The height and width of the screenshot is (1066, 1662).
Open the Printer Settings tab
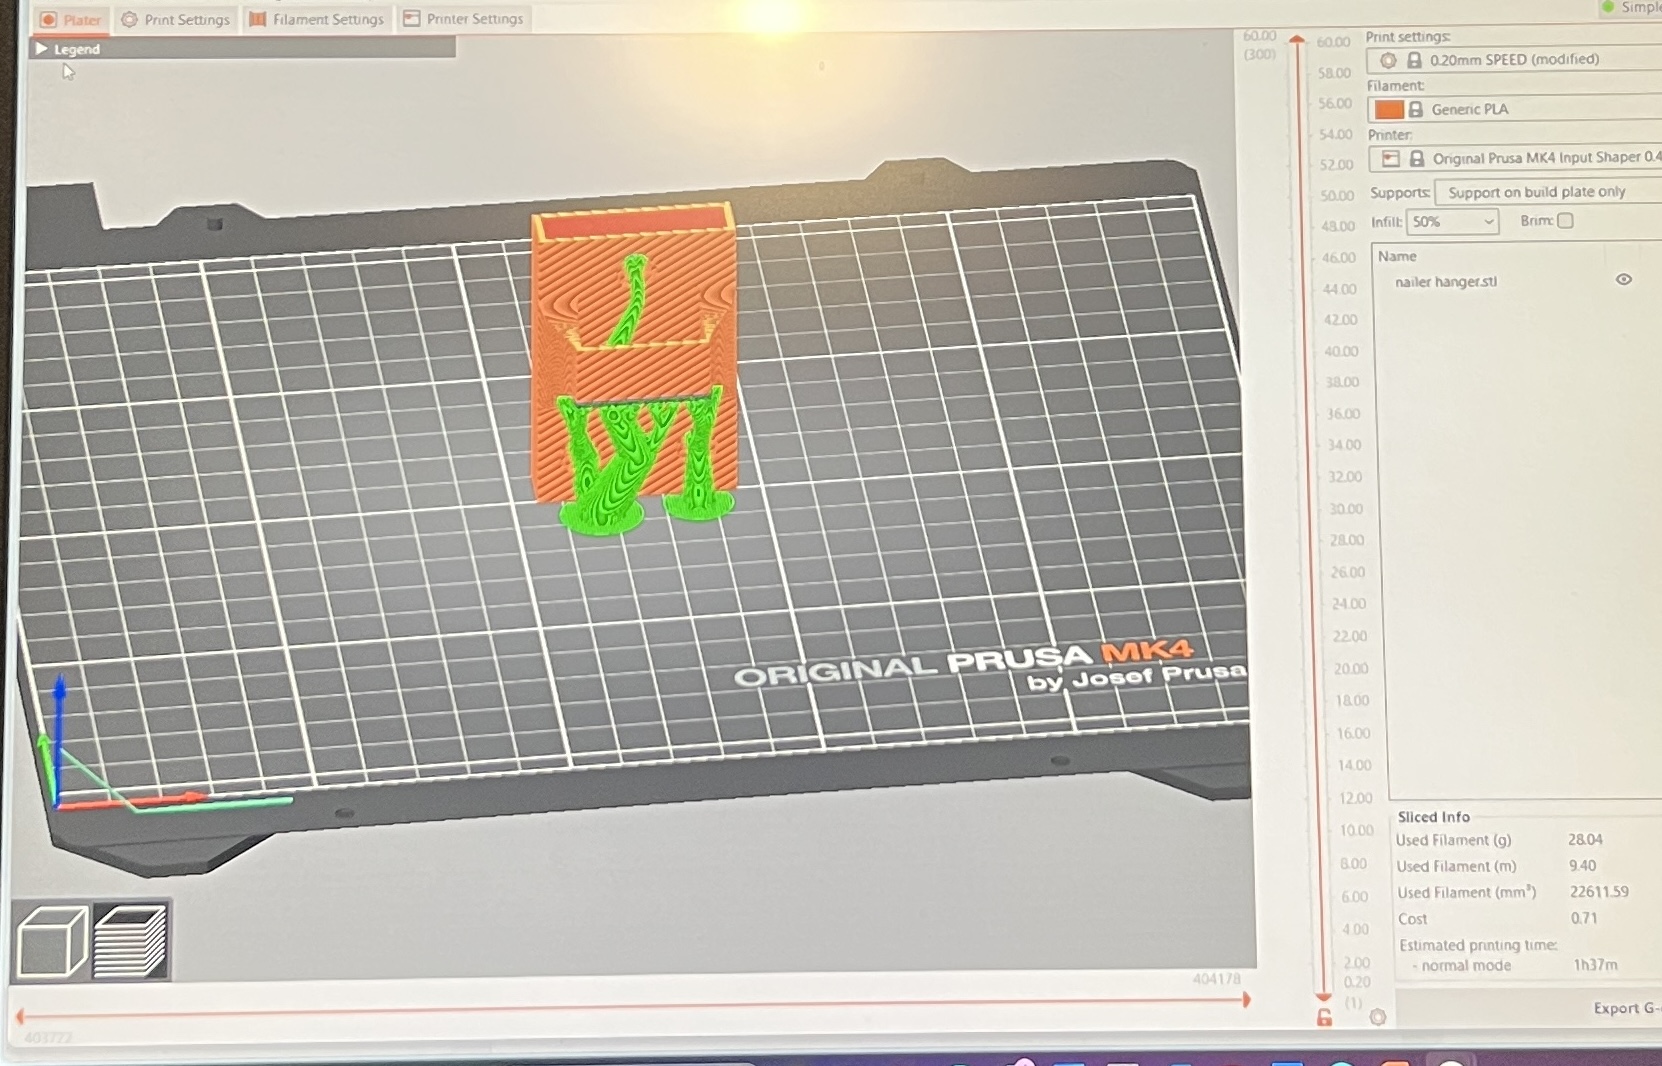point(463,18)
